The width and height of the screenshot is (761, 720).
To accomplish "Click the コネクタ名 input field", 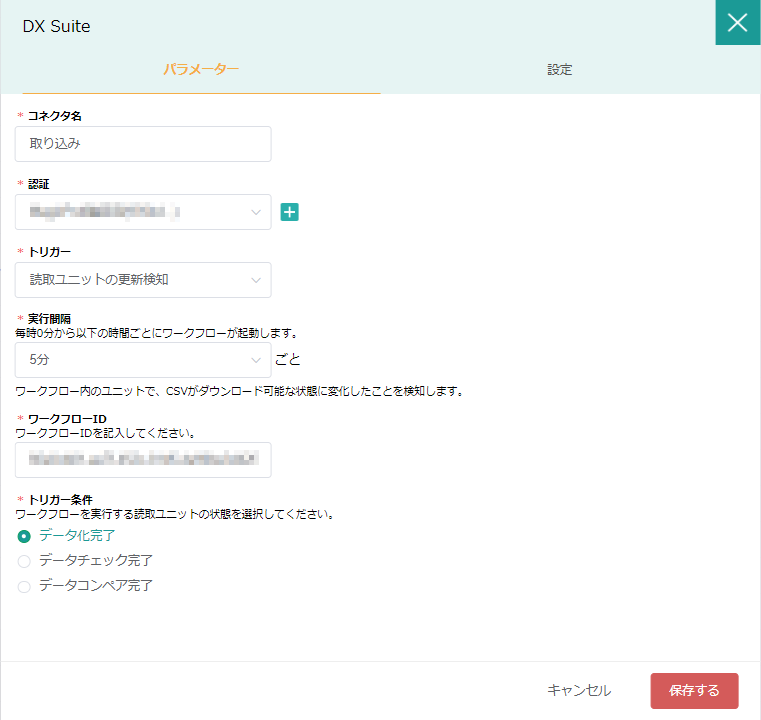I will point(143,144).
